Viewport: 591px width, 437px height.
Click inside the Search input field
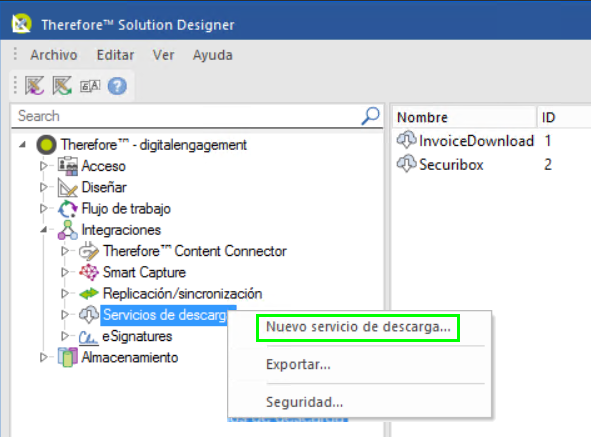click(x=188, y=116)
